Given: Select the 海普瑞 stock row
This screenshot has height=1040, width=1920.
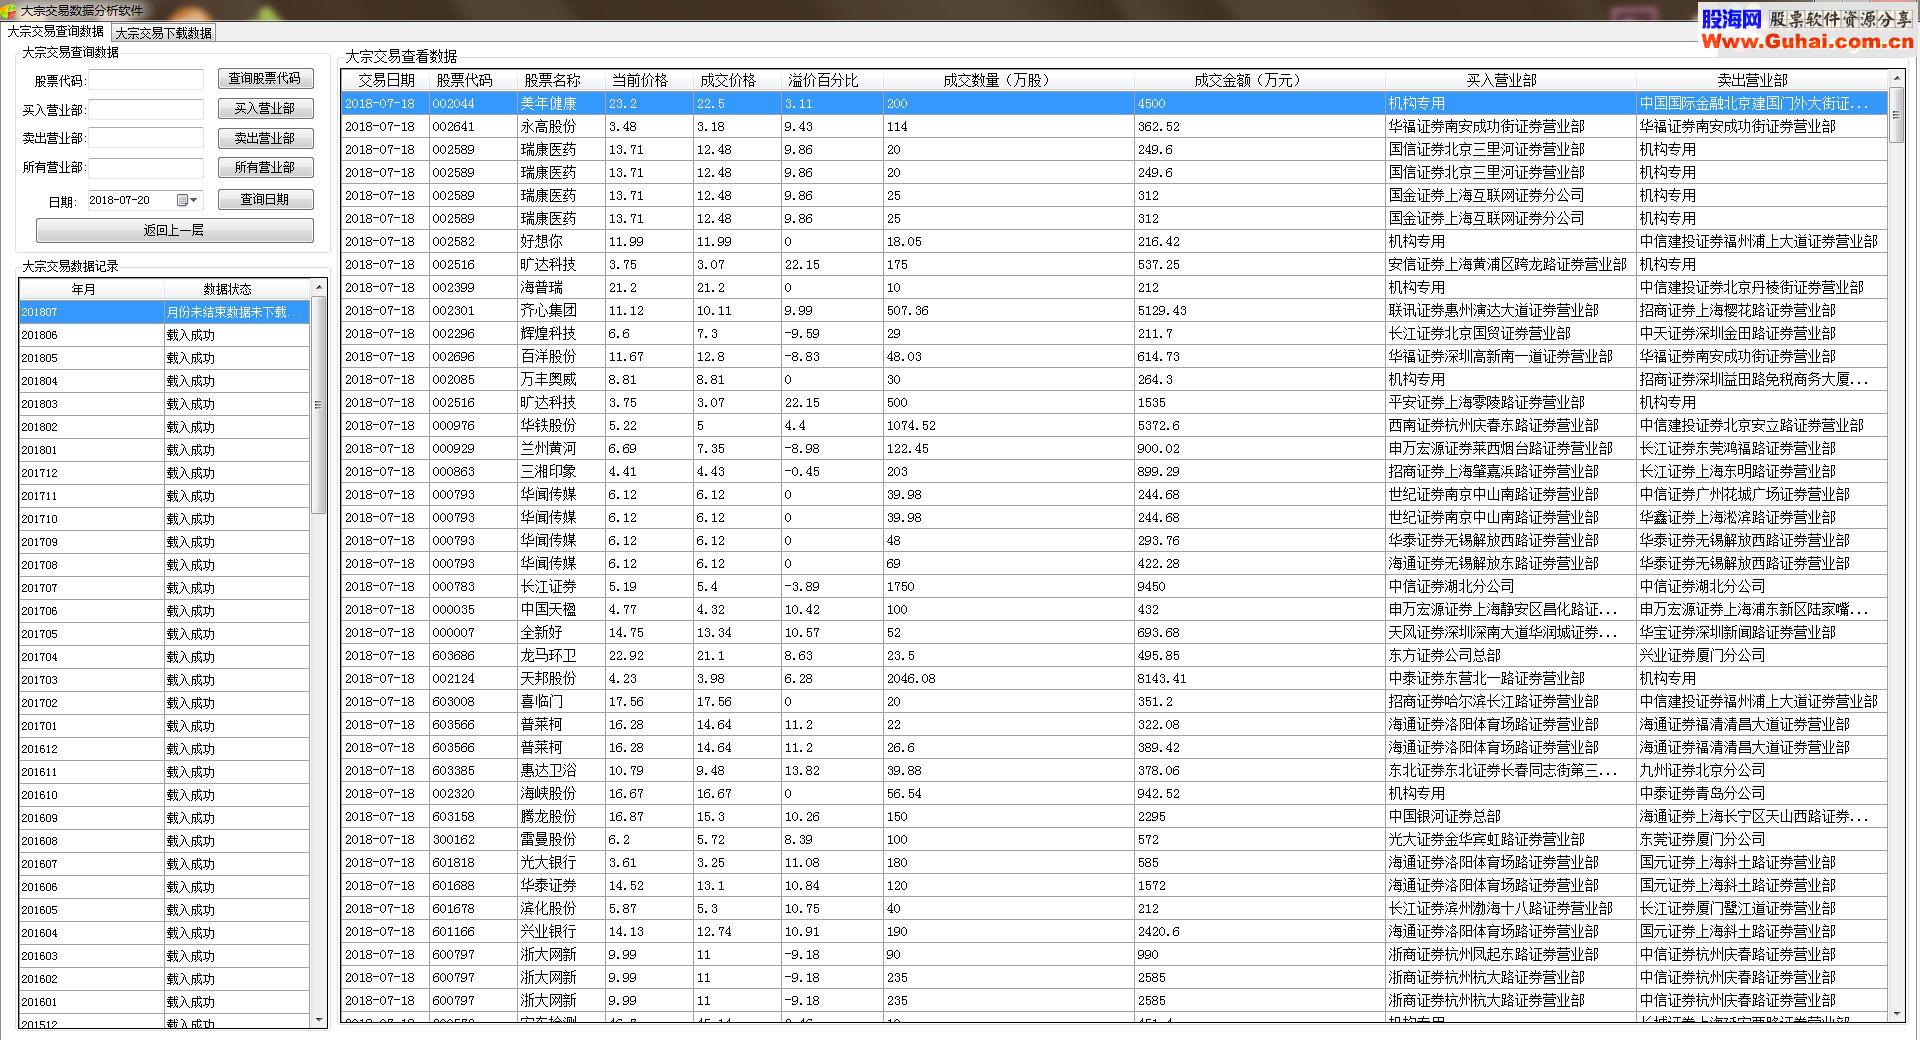Looking at the screenshot, I should coord(1115,287).
